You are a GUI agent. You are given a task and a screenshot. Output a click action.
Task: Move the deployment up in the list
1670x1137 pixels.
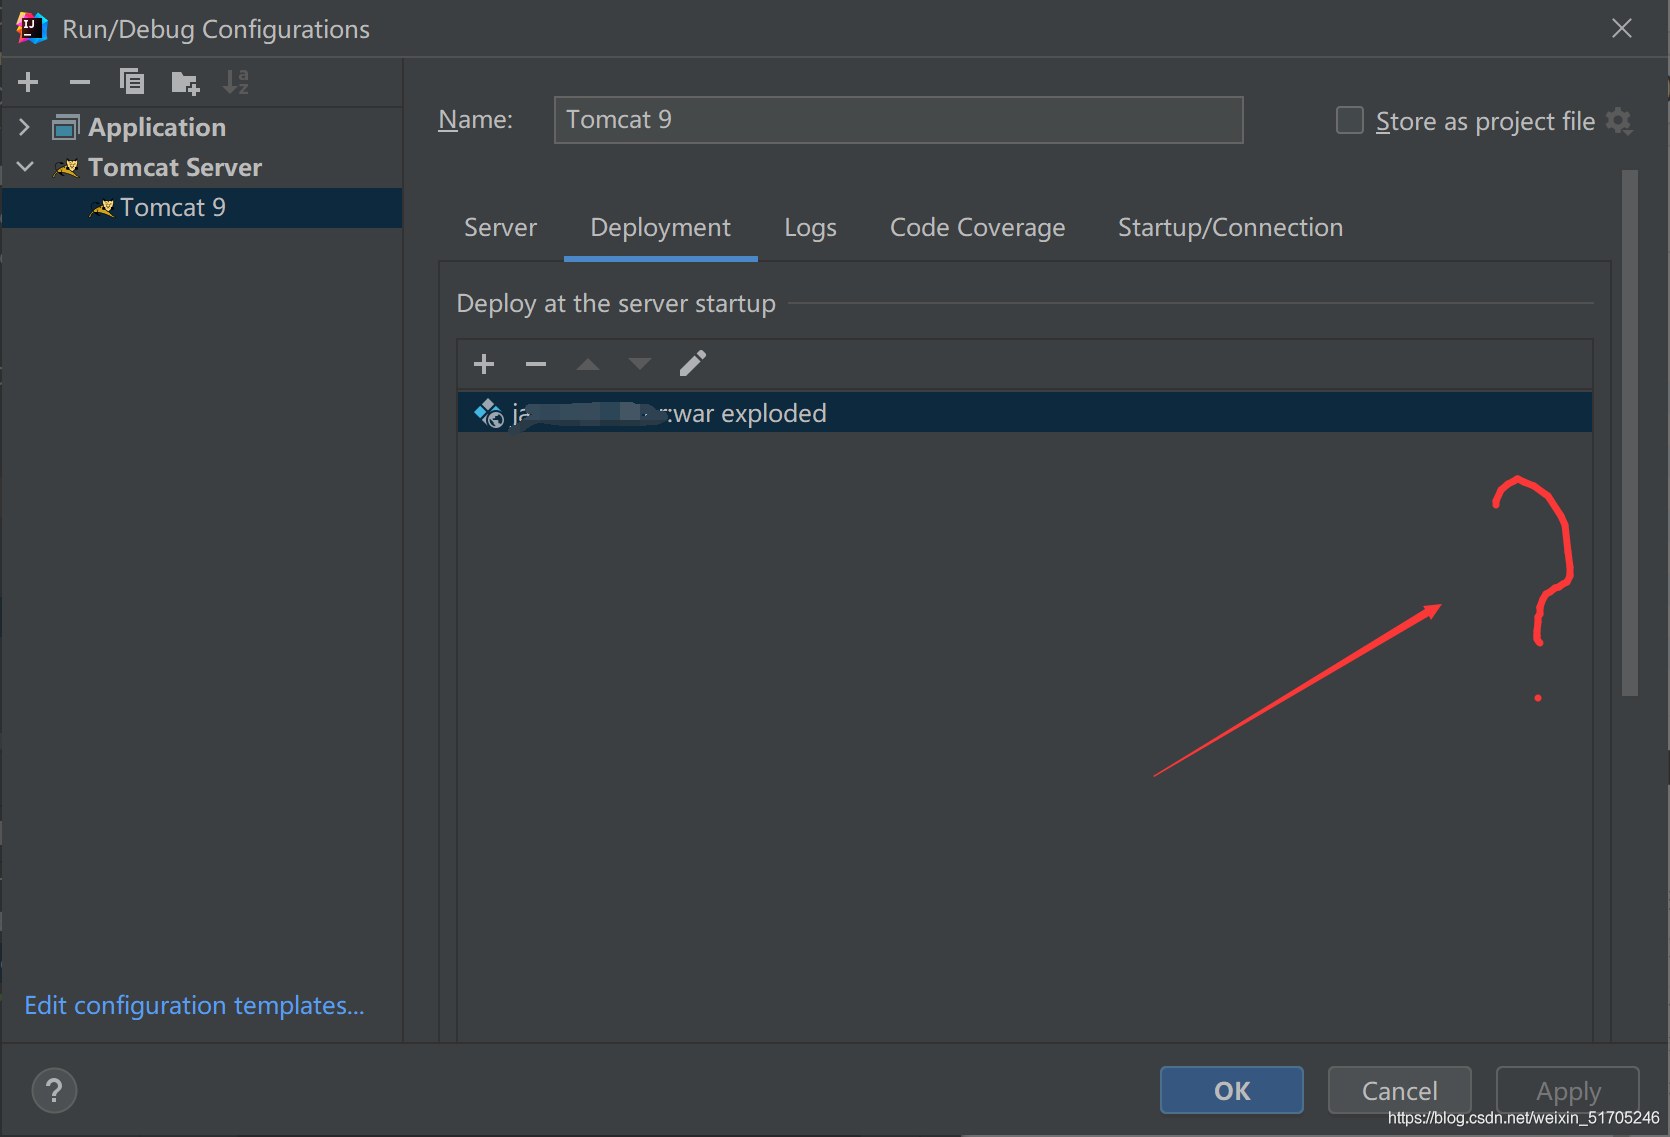pyautogui.click(x=588, y=363)
